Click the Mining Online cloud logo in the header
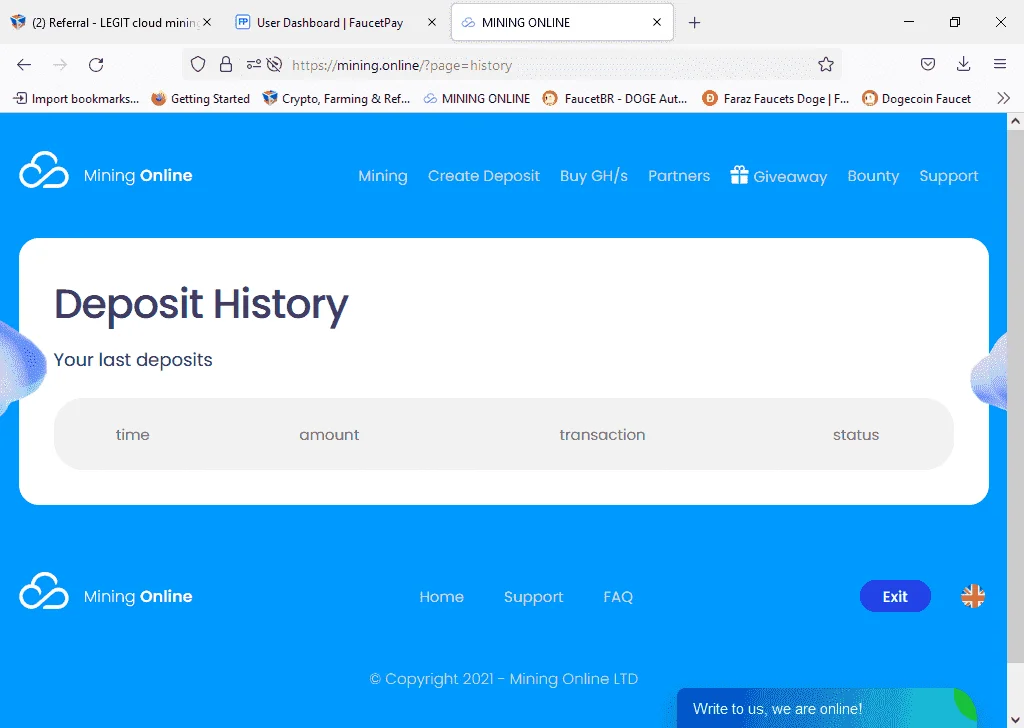Screen dimensions: 1024x728 [44, 170]
